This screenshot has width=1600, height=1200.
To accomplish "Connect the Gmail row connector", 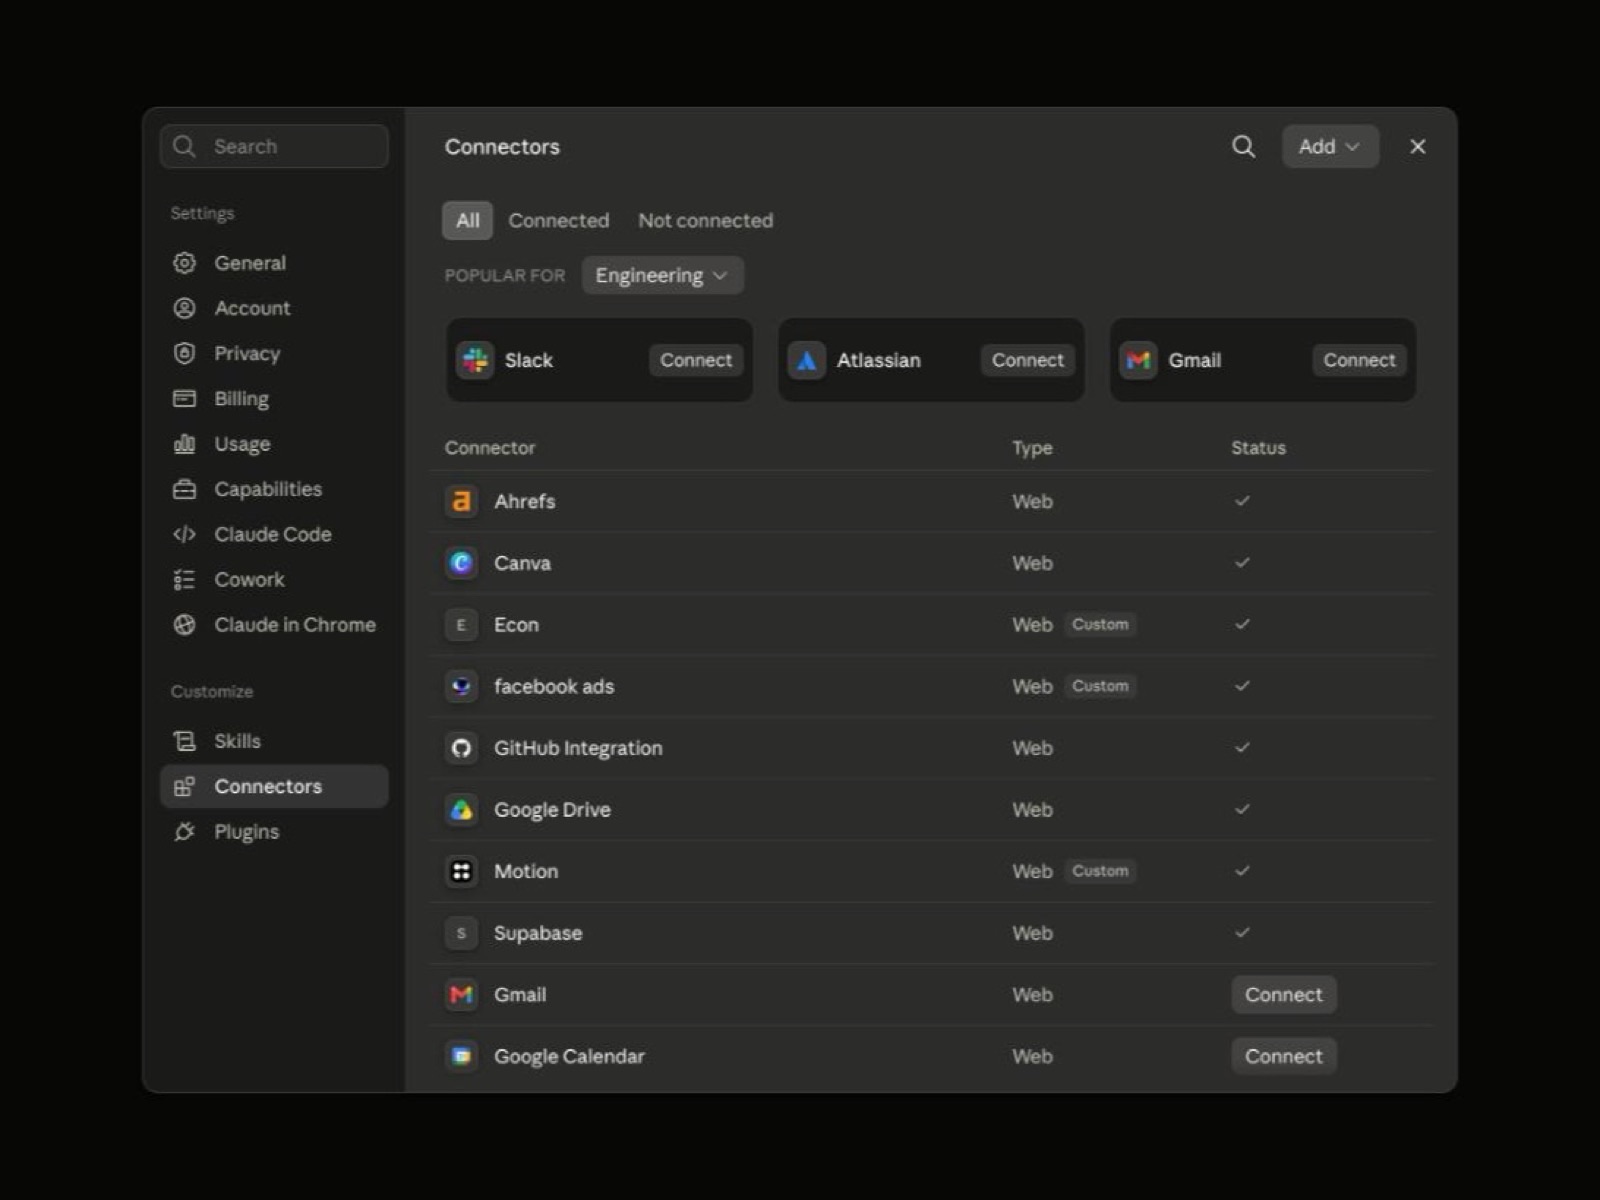I will coord(1284,994).
